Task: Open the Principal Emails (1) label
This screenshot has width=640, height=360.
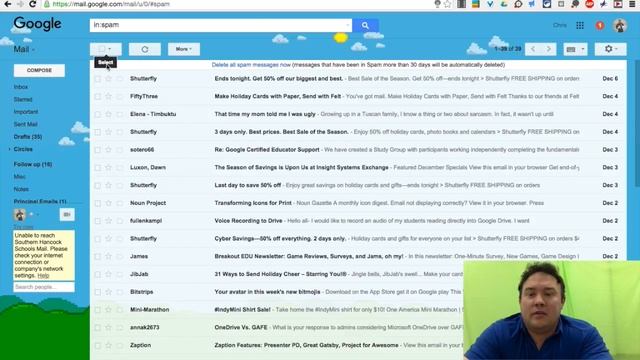Action: 40,202
